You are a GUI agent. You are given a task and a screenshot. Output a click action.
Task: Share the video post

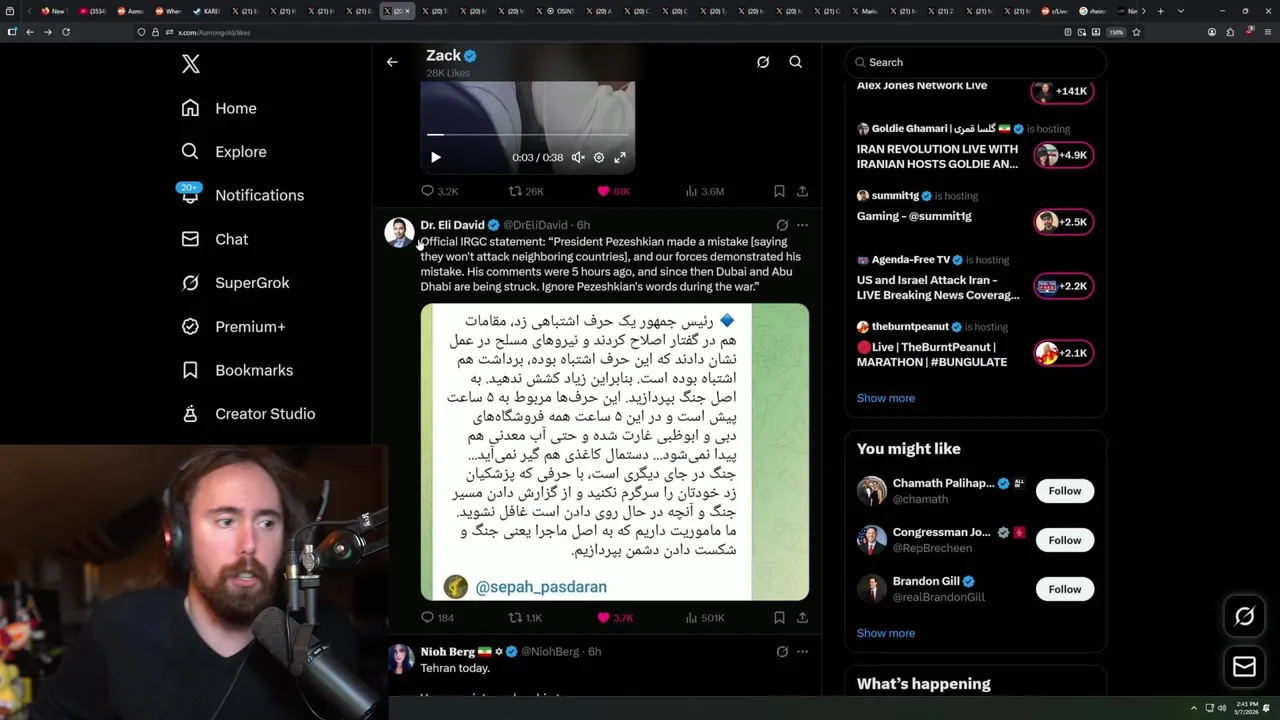802,191
